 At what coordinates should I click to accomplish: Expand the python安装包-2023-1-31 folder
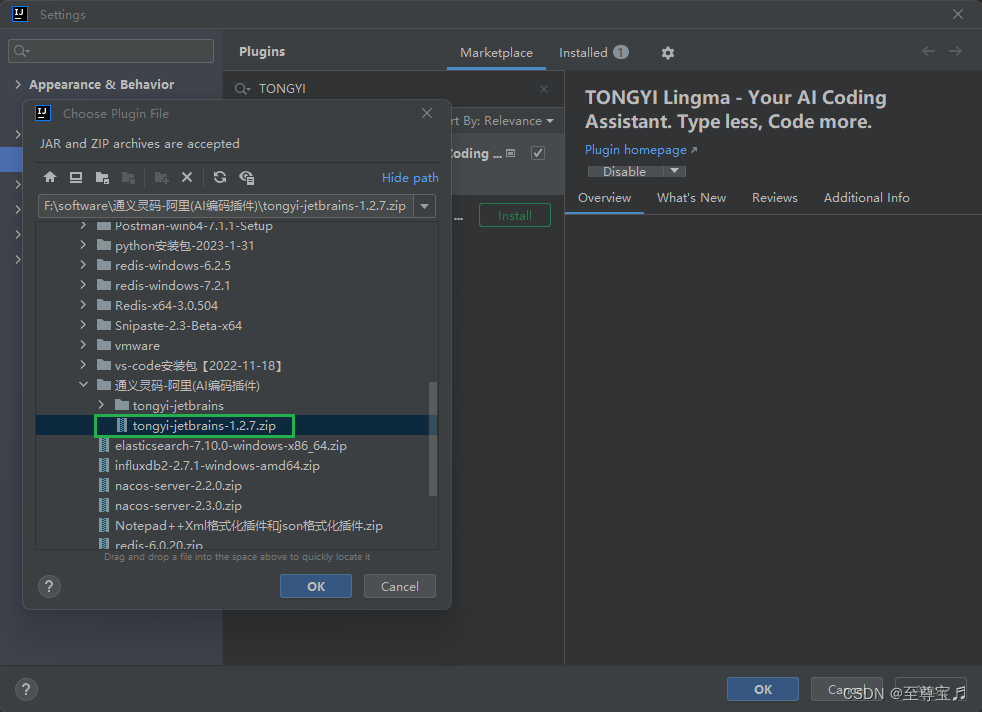(83, 245)
